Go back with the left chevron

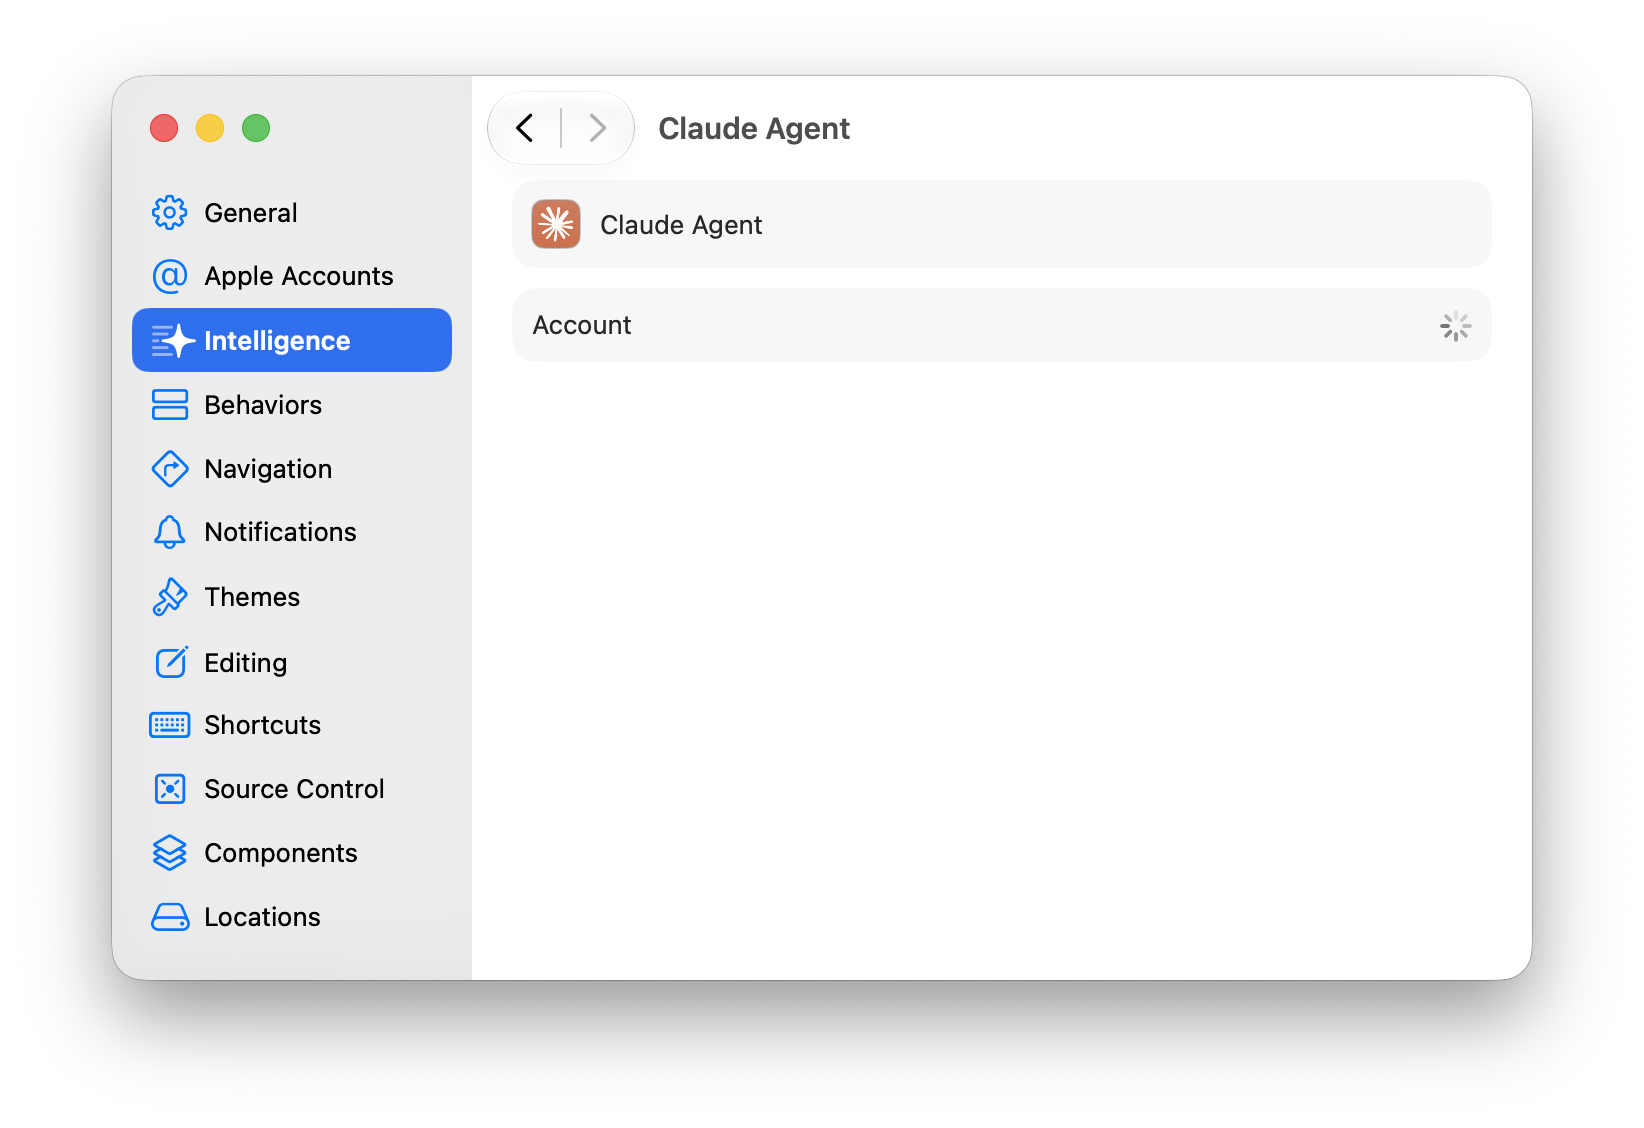525,128
